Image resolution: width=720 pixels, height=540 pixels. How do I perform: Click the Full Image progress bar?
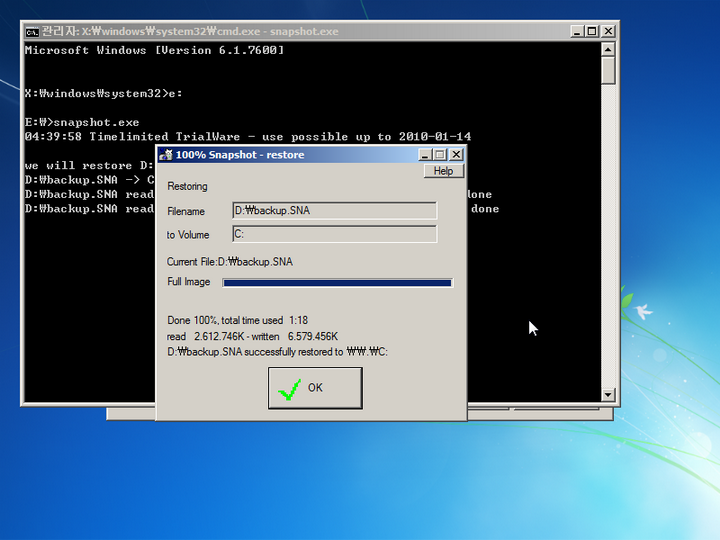[338, 283]
